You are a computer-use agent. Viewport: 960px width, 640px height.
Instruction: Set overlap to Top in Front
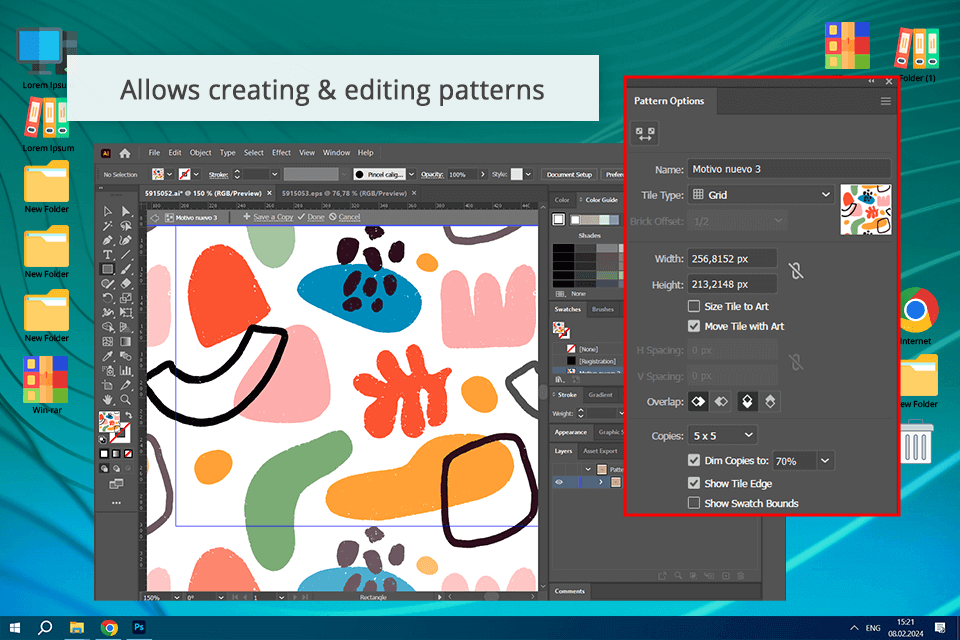pos(747,402)
